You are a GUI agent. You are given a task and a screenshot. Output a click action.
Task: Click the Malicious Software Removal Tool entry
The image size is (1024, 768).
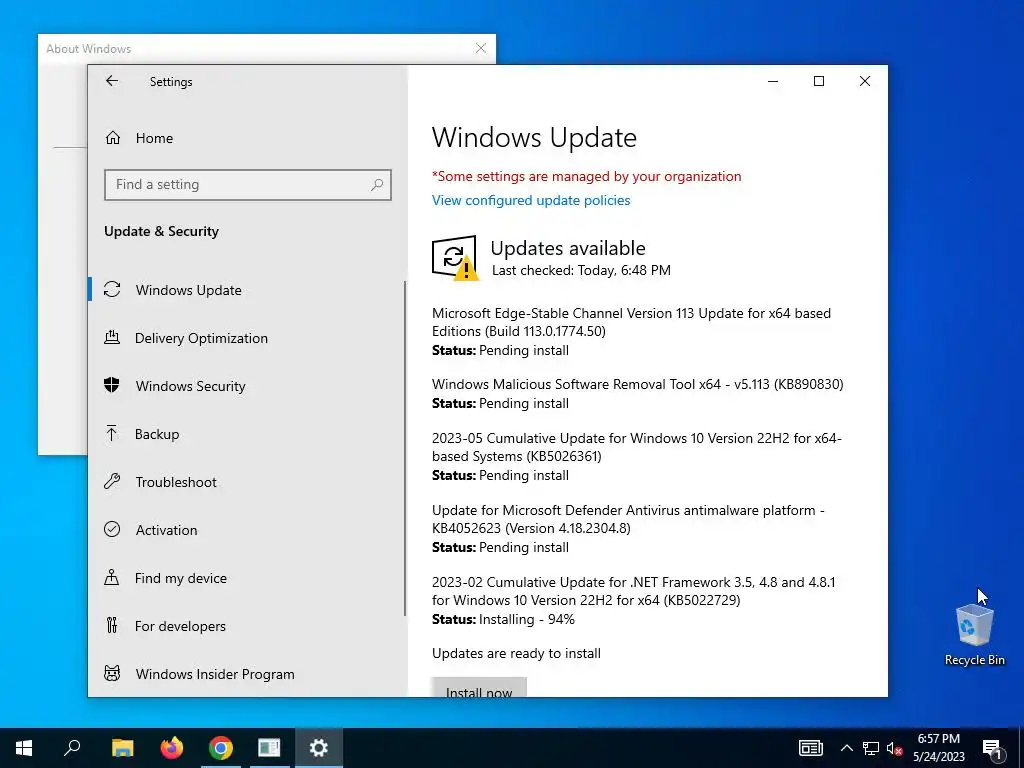637,384
